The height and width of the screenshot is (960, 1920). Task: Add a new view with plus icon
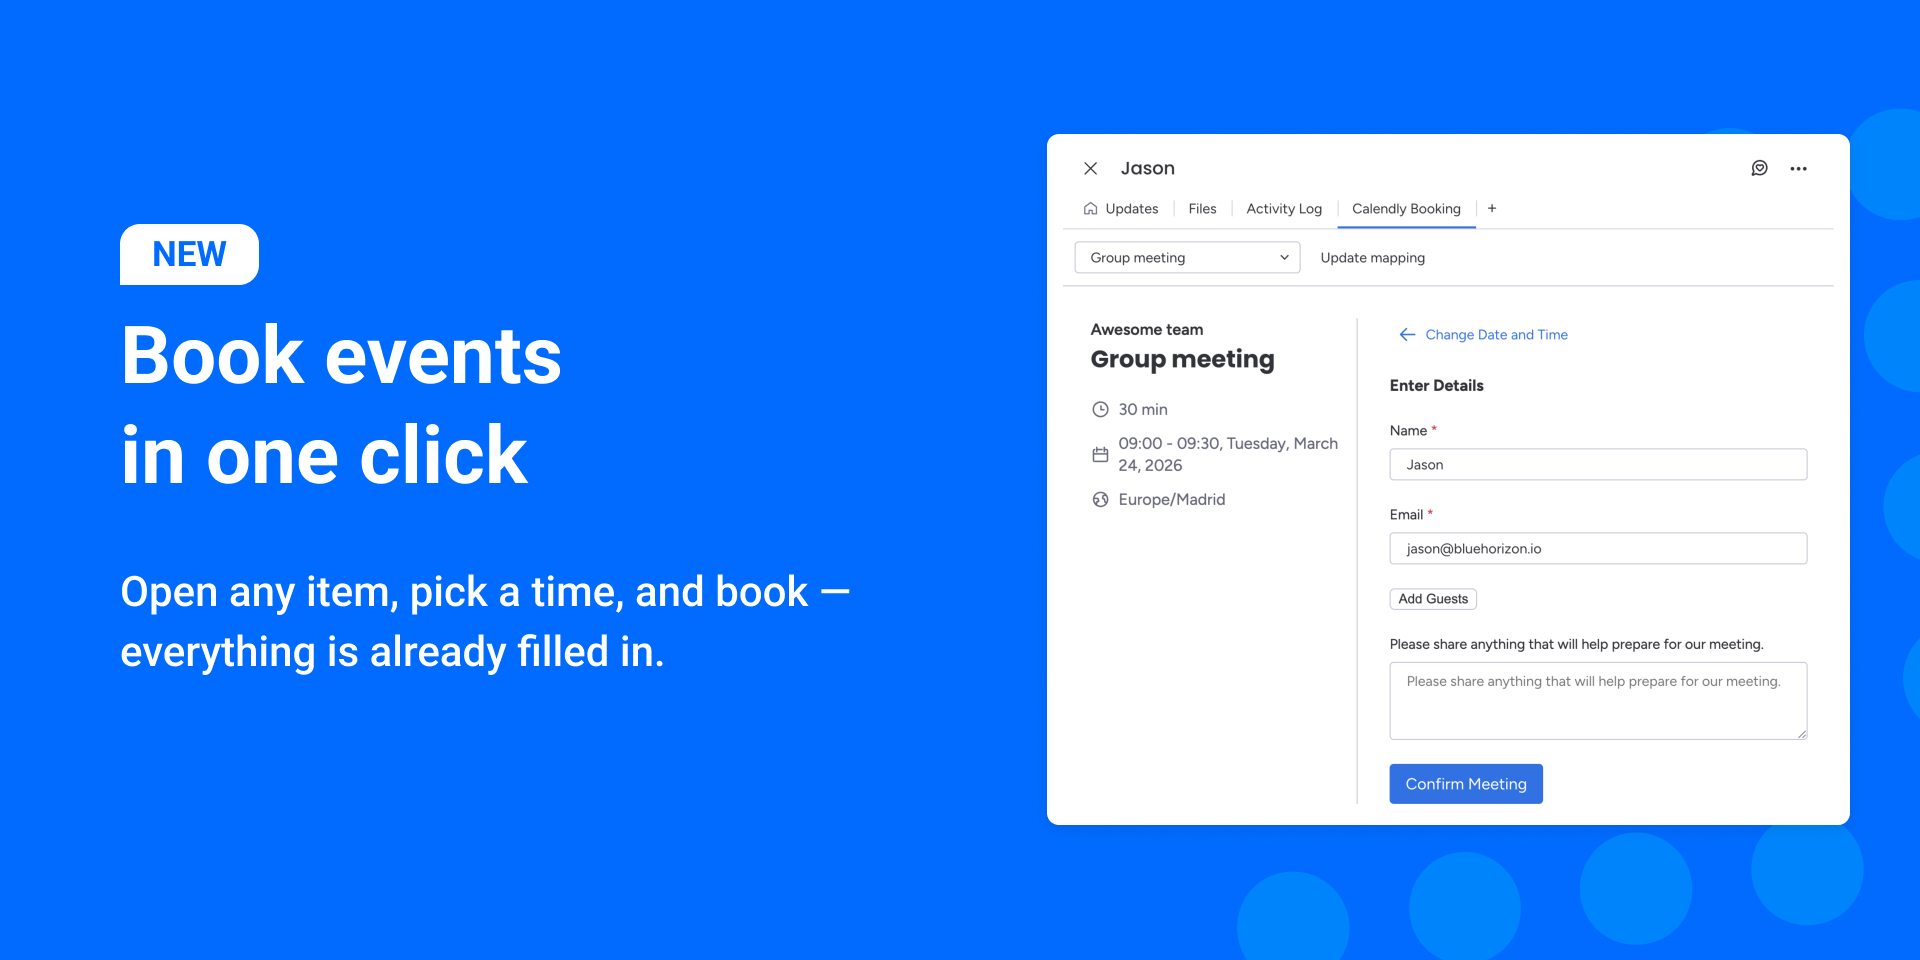(x=1492, y=208)
